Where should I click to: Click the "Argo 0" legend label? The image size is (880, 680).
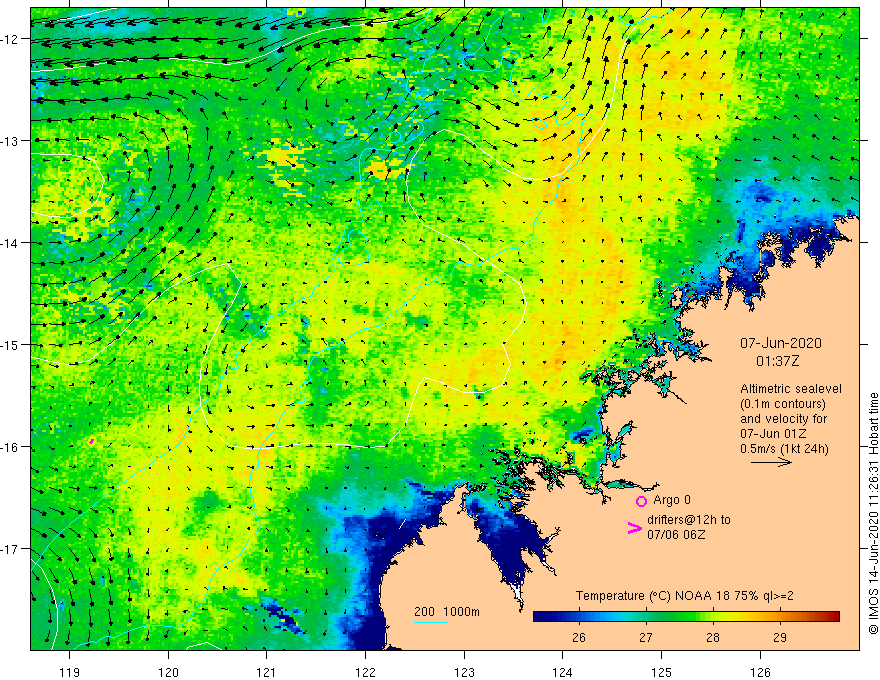pyautogui.click(x=672, y=500)
